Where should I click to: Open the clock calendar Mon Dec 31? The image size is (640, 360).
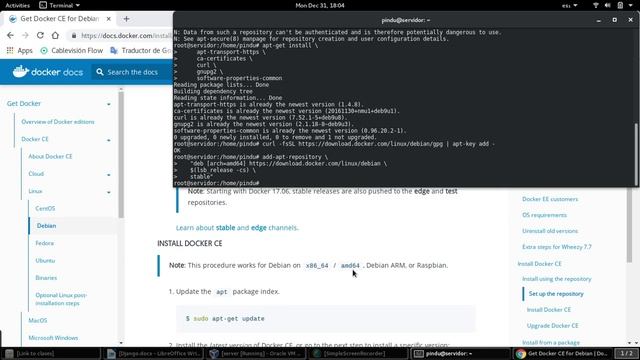click(x=320, y=5)
